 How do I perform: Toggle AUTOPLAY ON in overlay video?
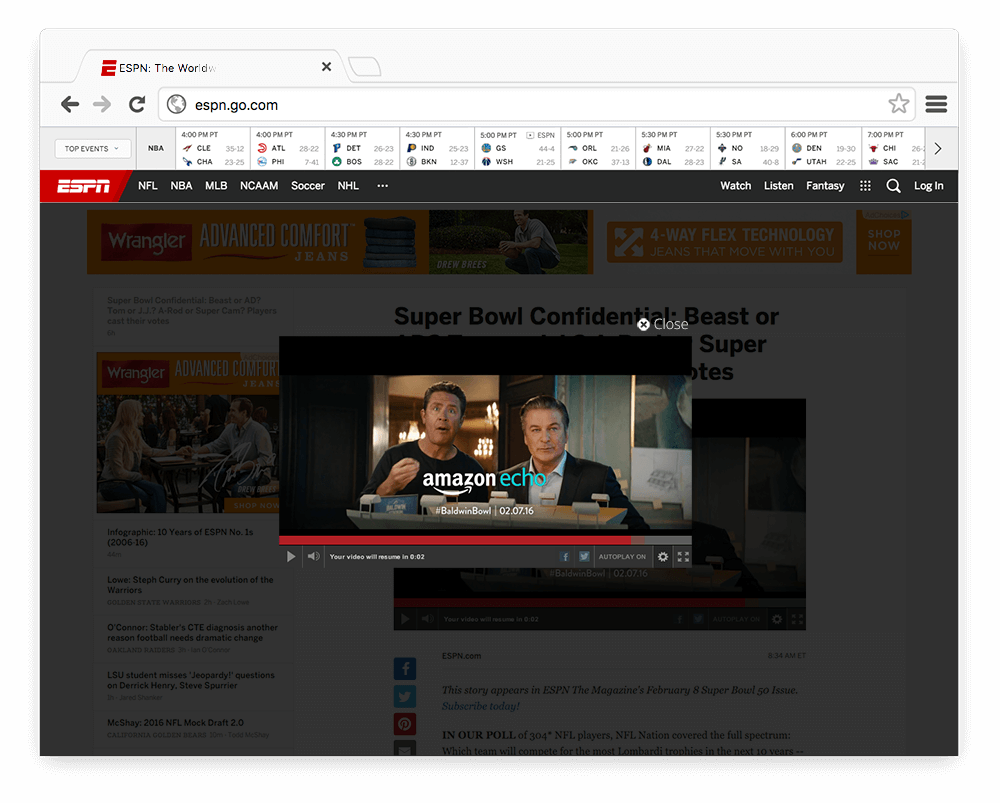622,557
